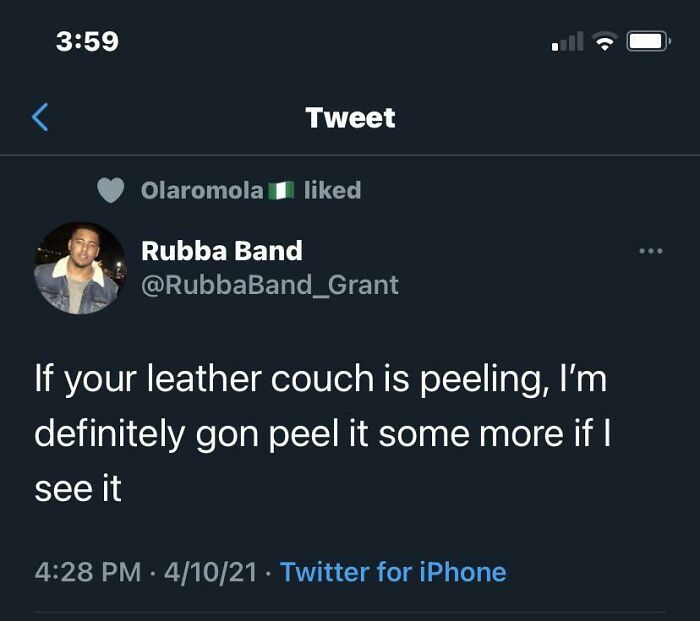Tap the word "definitely" in the tweet
This screenshot has height=621, width=700.
pos(111,435)
